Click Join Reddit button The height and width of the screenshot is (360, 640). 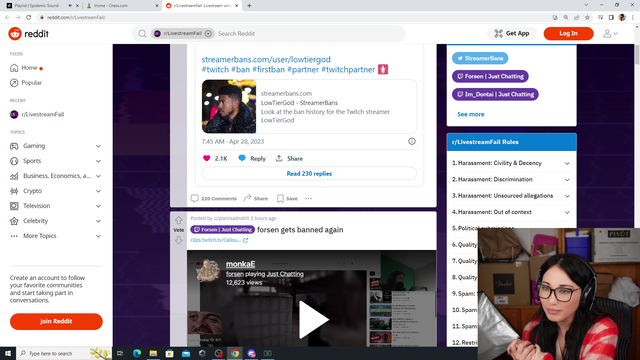[x=56, y=321]
